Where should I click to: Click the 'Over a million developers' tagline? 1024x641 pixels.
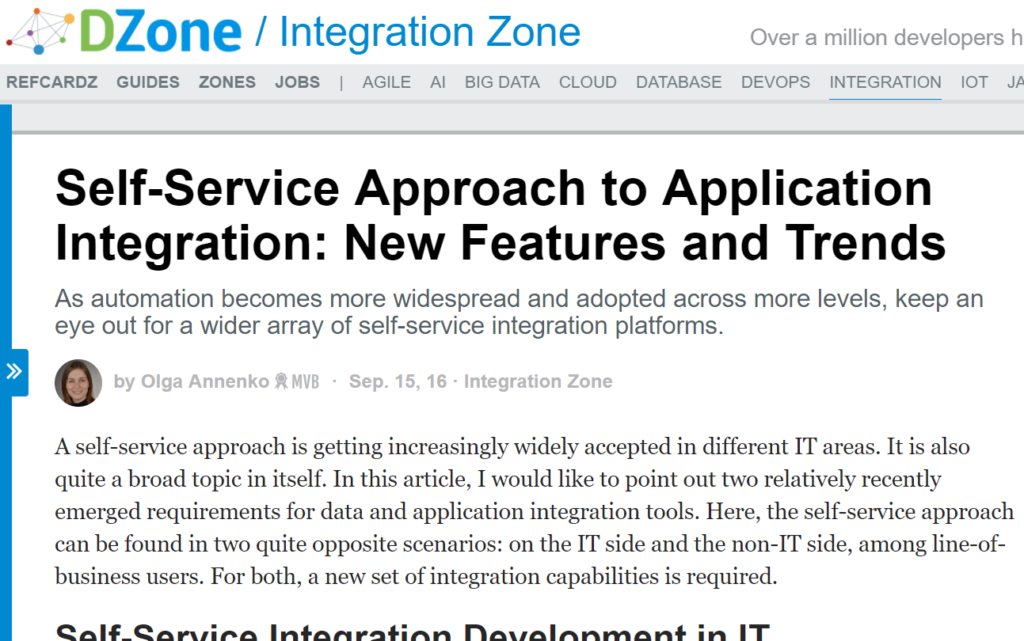[x=886, y=38]
